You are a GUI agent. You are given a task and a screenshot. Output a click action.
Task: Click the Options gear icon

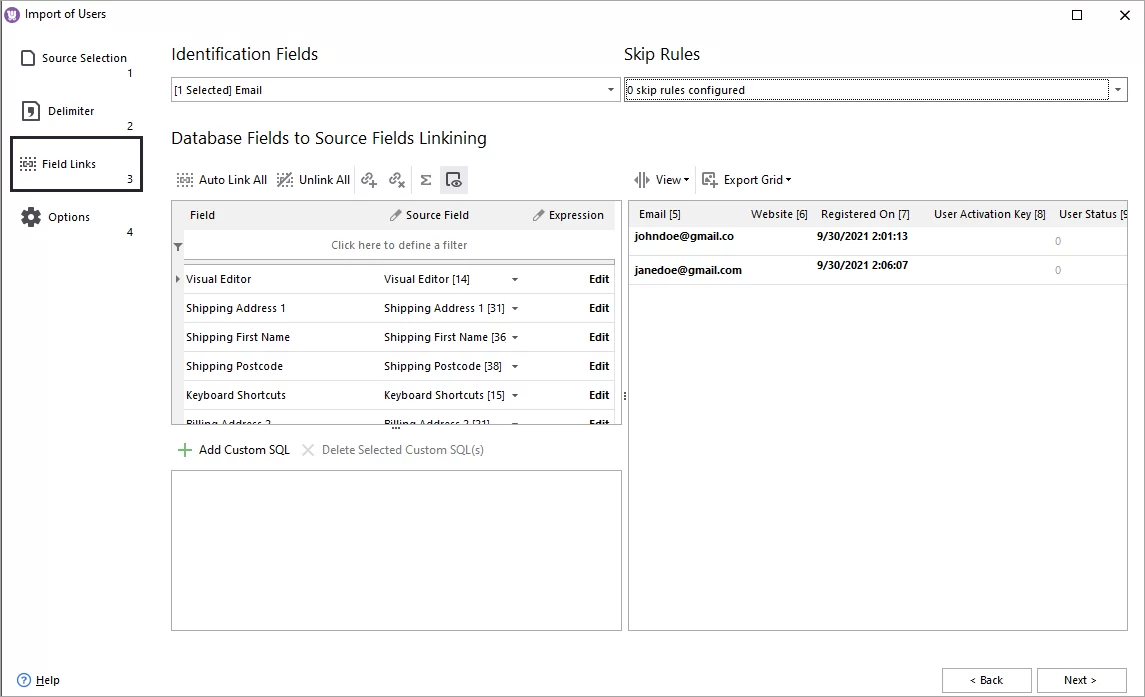tap(31, 216)
